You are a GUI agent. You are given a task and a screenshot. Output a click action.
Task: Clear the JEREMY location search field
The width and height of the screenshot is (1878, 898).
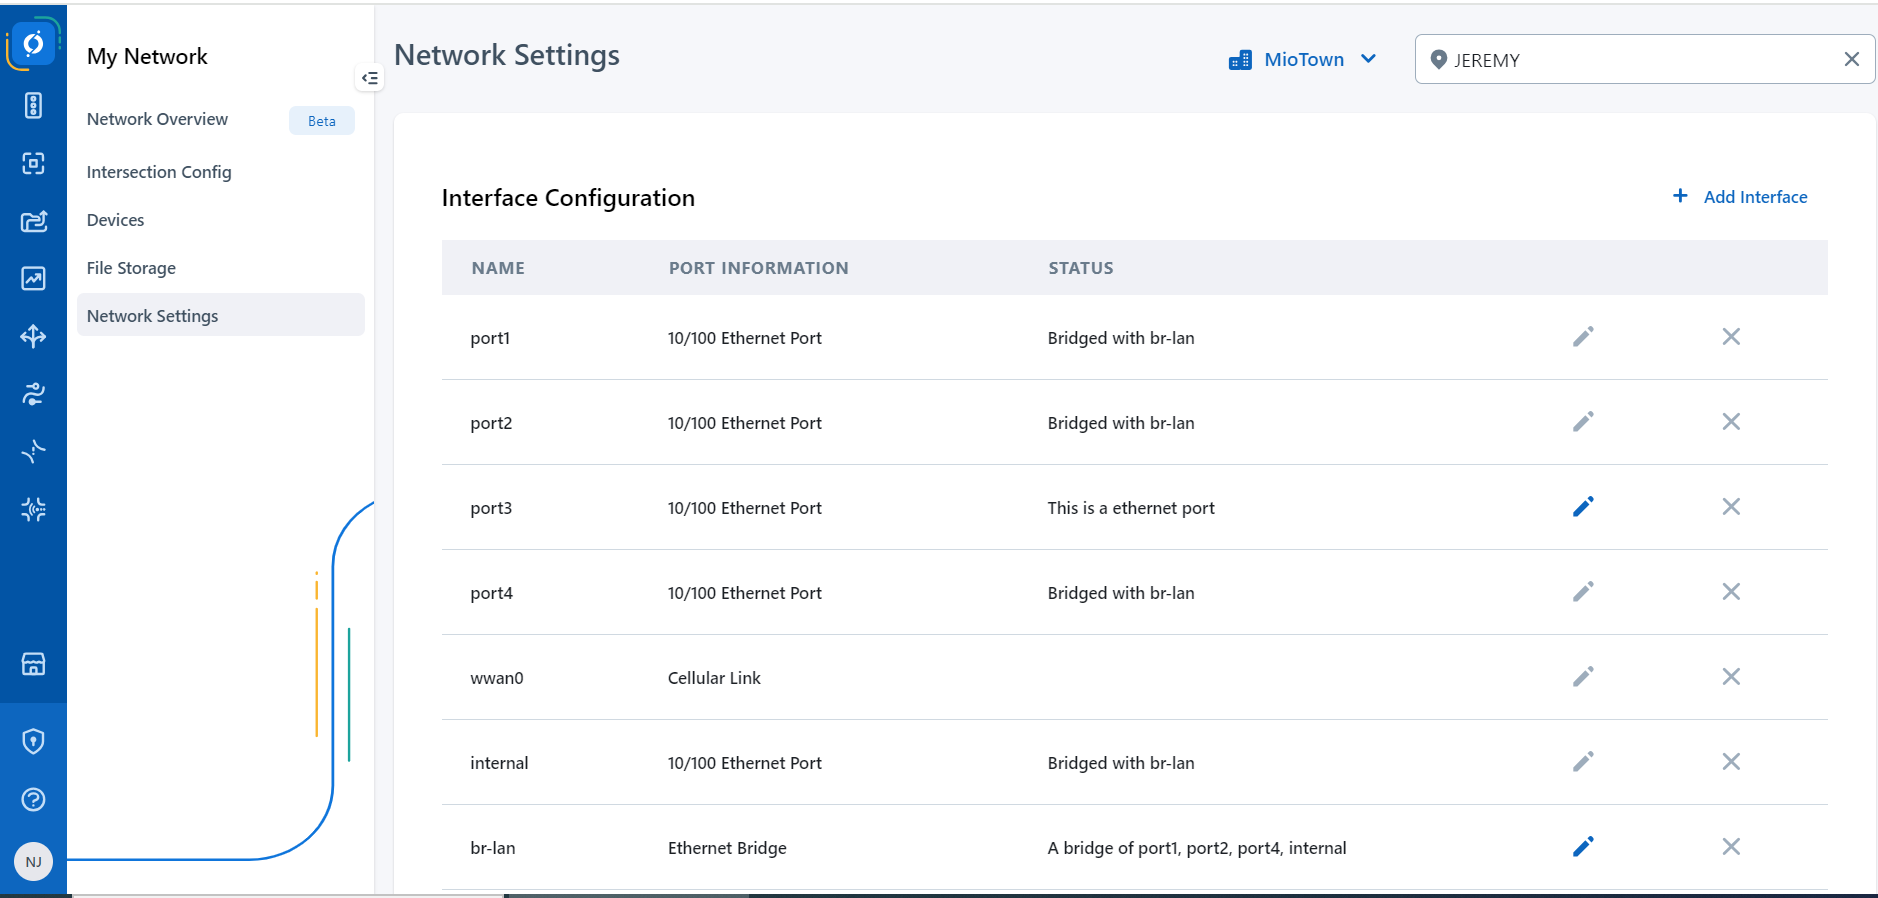(1851, 60)
